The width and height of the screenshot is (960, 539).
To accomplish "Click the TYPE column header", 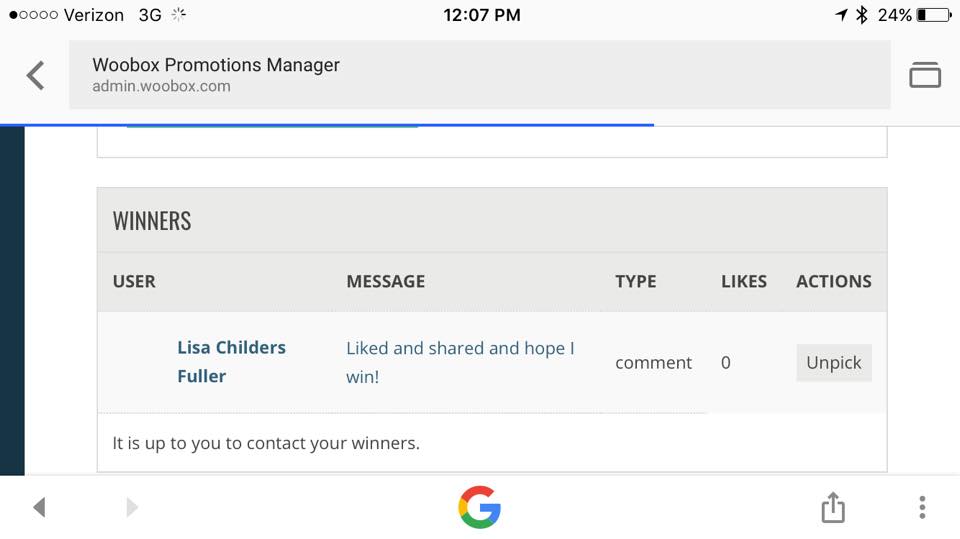I will (636, 281).
